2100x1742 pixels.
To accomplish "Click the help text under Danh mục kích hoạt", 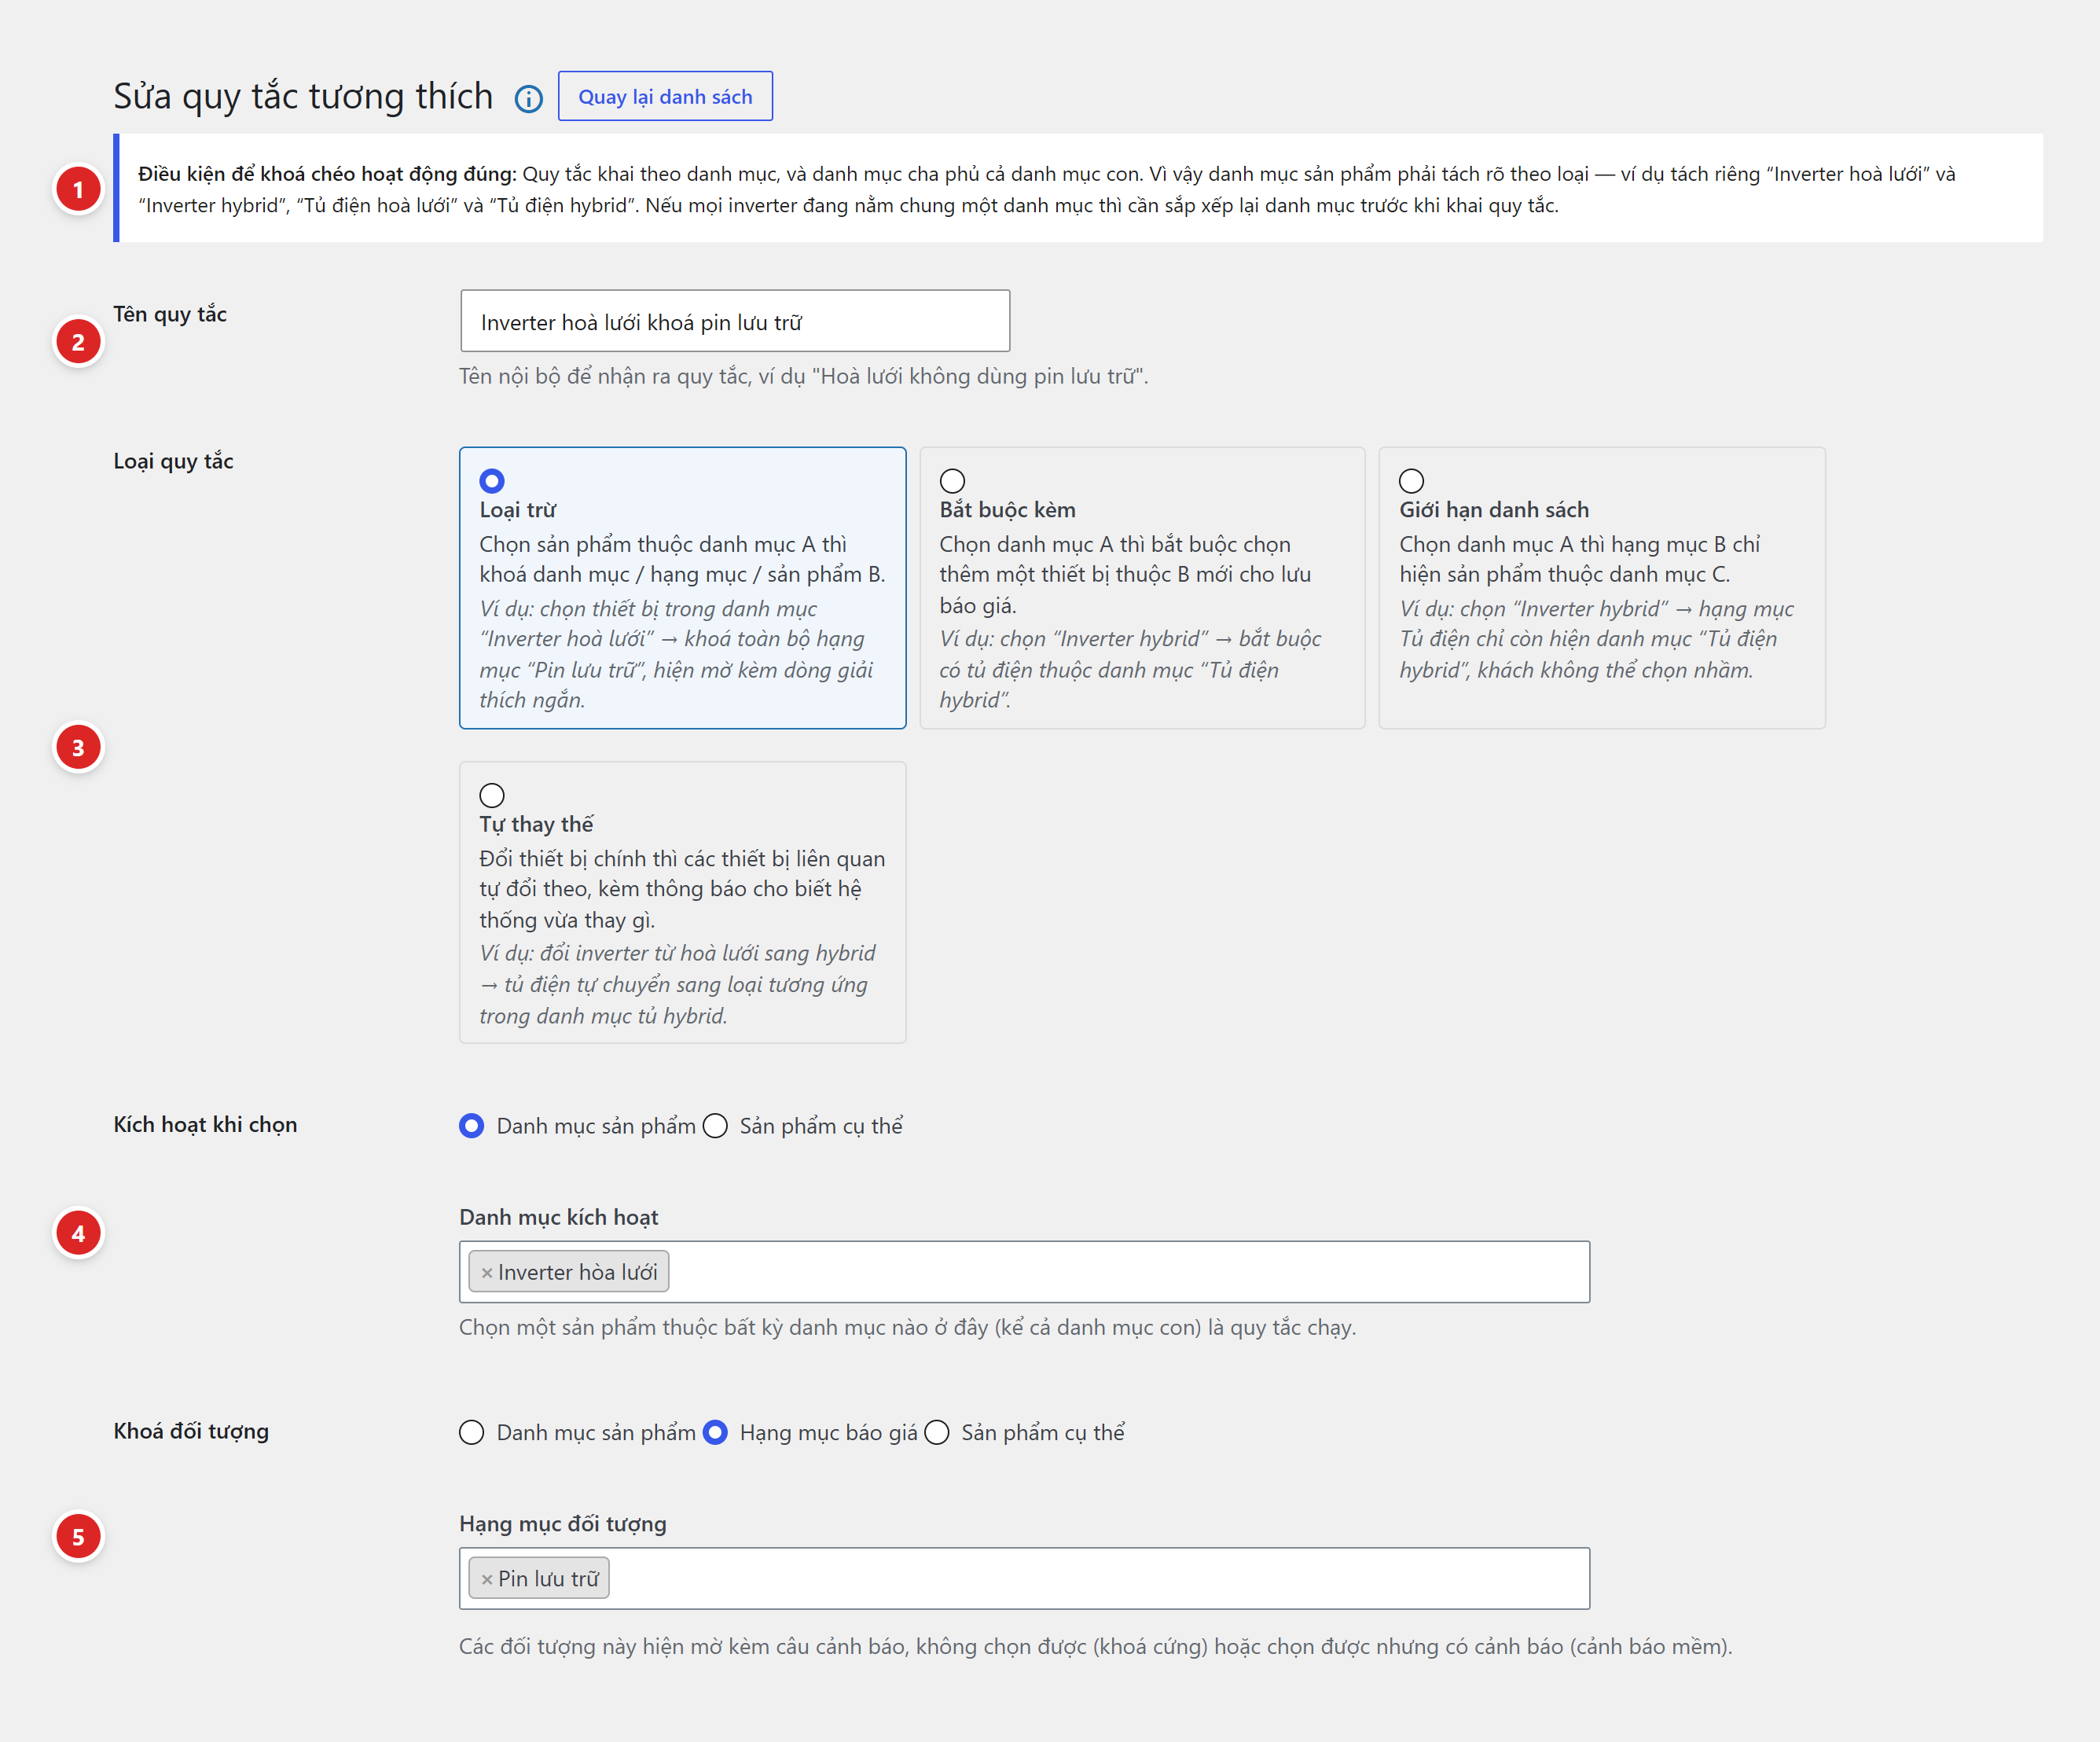I will coord(907,1327).
